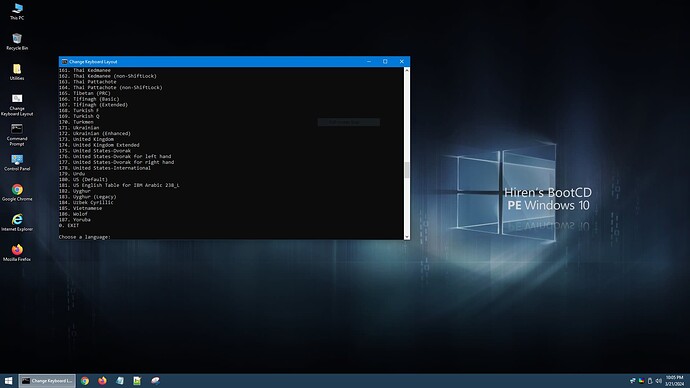The image size is (690, 388).
Task: Open safely remove hardware tray icon
Action: (650, 381)
